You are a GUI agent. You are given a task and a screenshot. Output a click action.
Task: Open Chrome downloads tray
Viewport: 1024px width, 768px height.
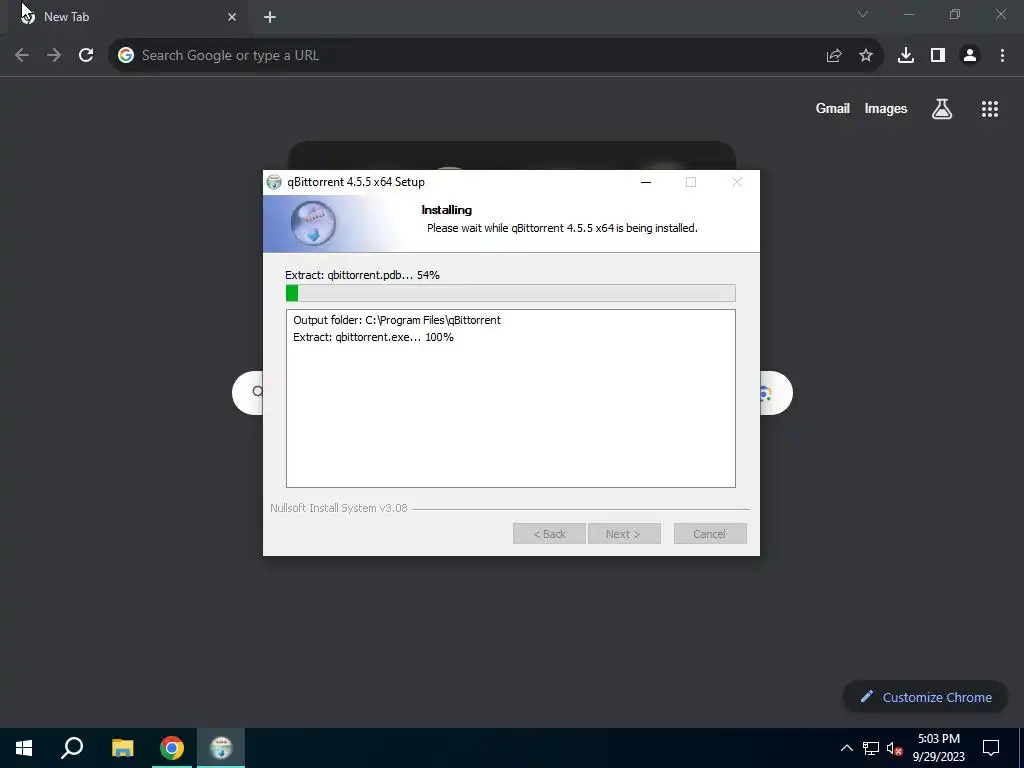(906, 56)
